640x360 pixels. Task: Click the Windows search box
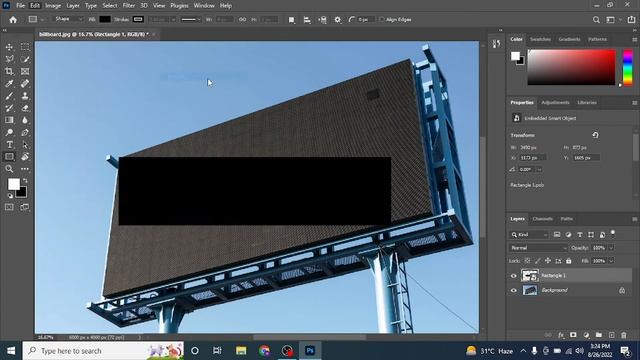[x=103, y=351]
